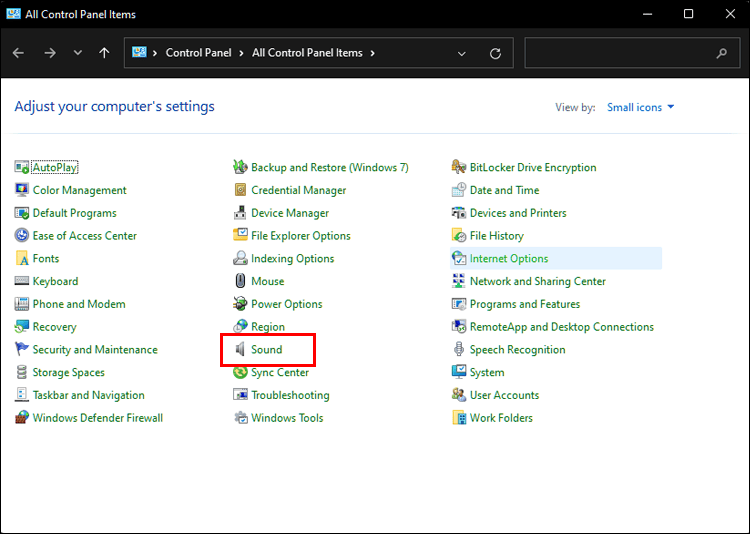Expand chevron after All Control Panel Items

[373, 53]
